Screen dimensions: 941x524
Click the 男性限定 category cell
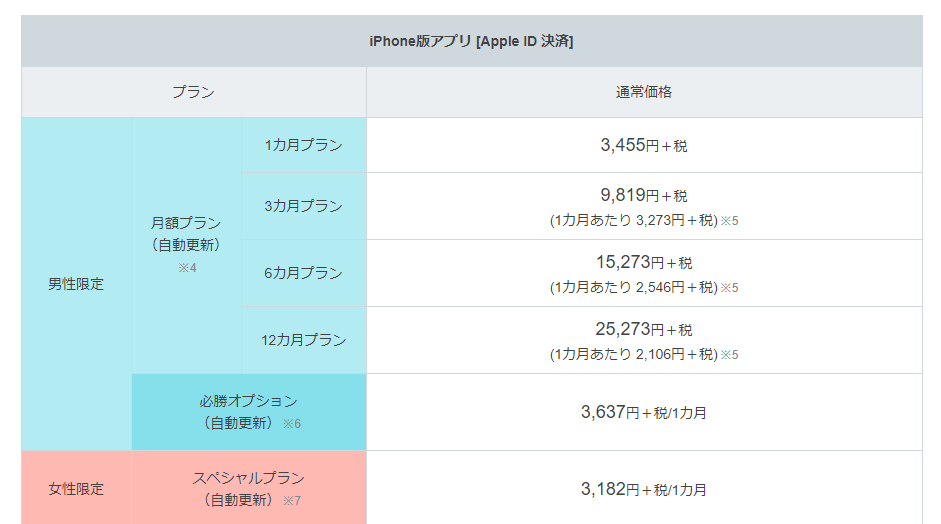[x=76, y=284]
